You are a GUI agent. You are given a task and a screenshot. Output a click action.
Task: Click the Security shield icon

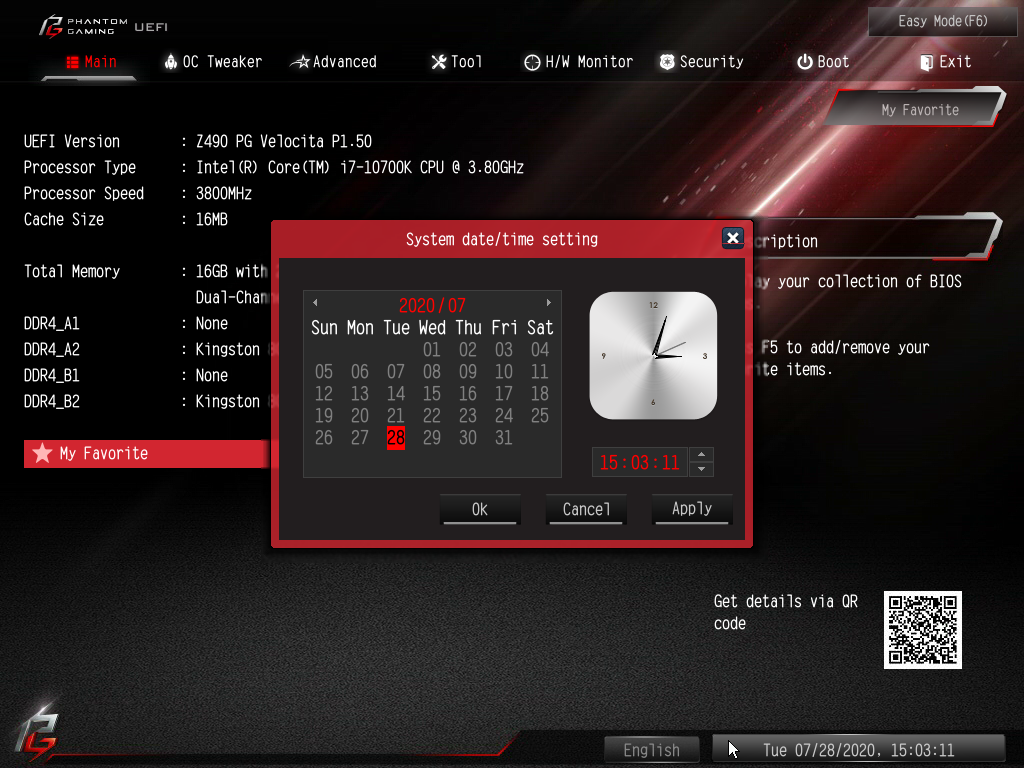pyautogui.click(x=667, y=62)
